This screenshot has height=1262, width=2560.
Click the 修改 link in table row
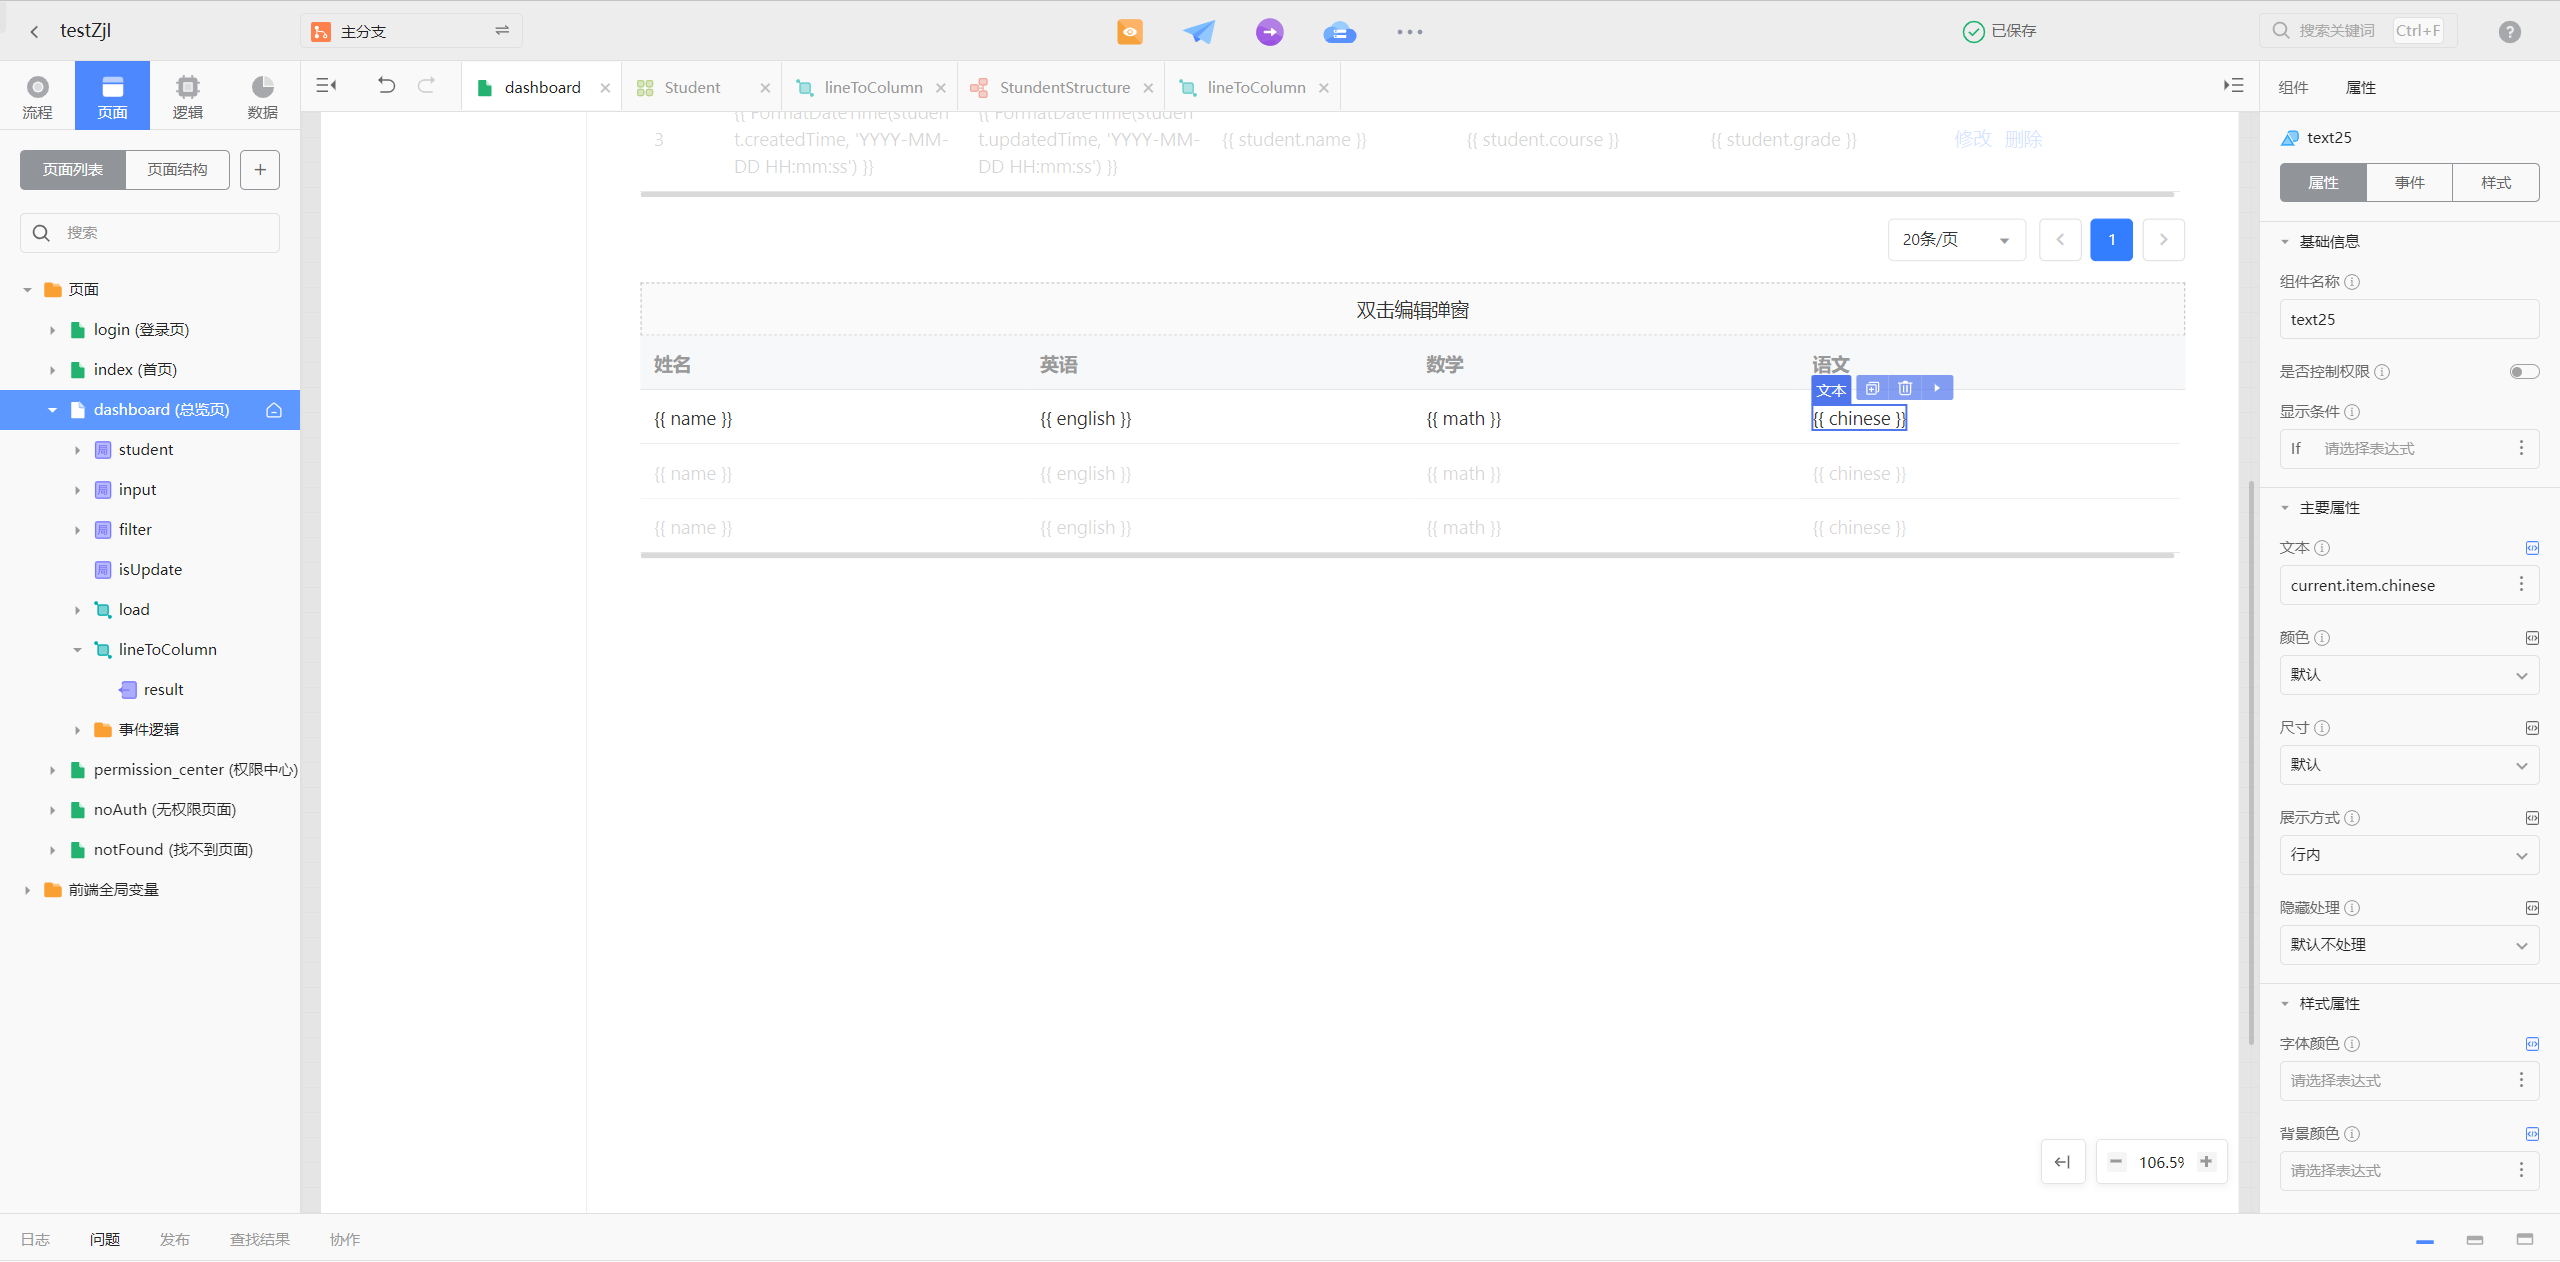pyautogui.click(x=1973, y=140)
